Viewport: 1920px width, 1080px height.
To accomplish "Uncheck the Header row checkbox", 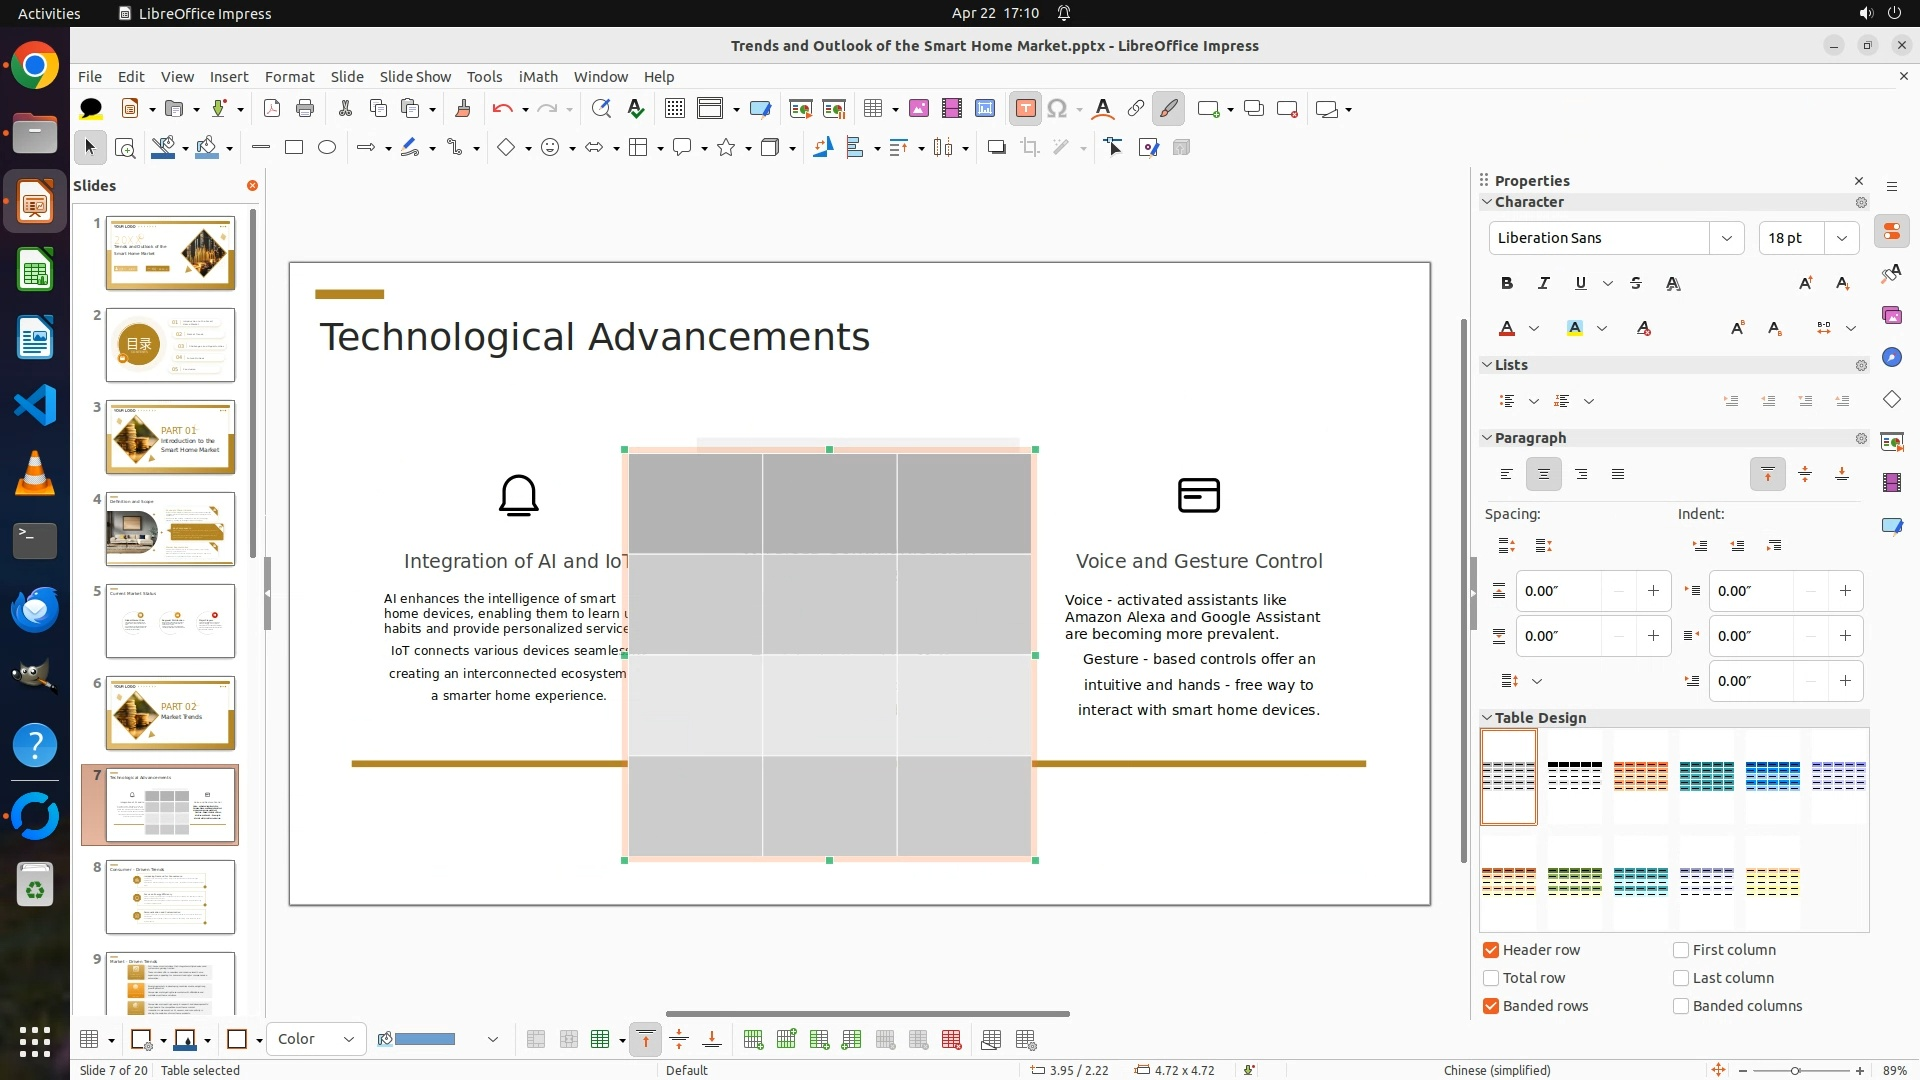I will pyautogui.click(x=1491, y=950).
